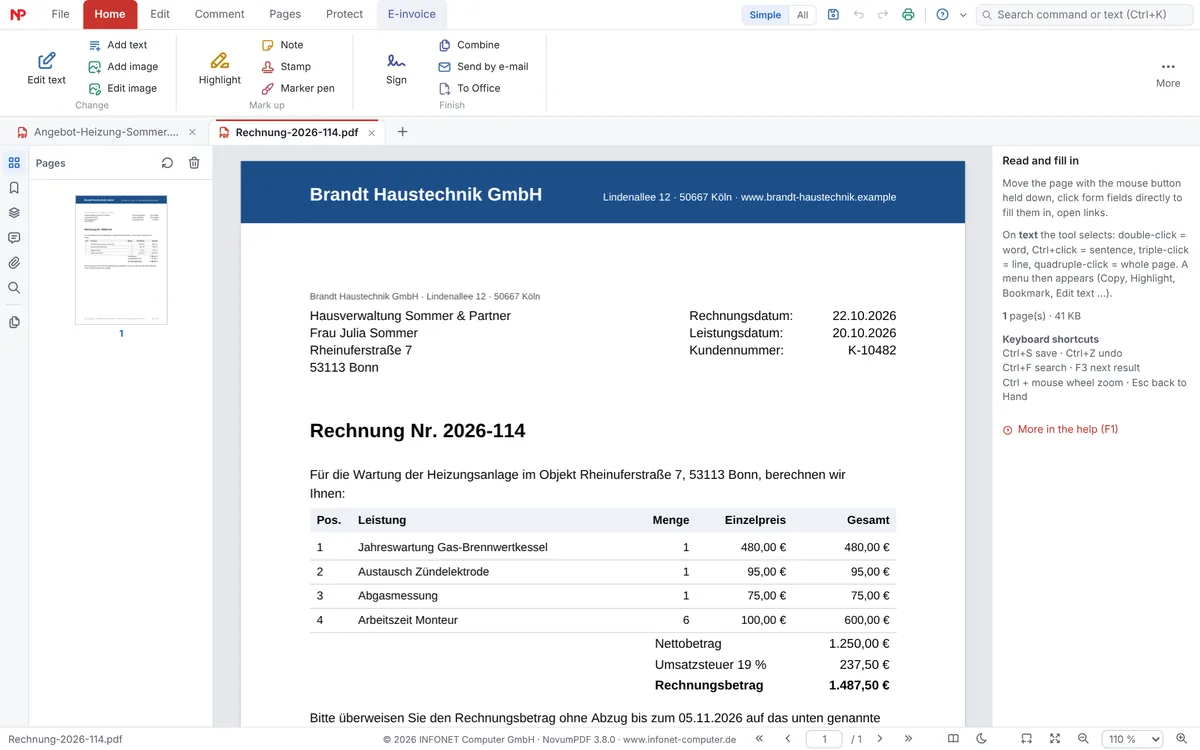Expand the help dropdown arrow
This screenshot has width=1200, height=750.
[963, 15]
